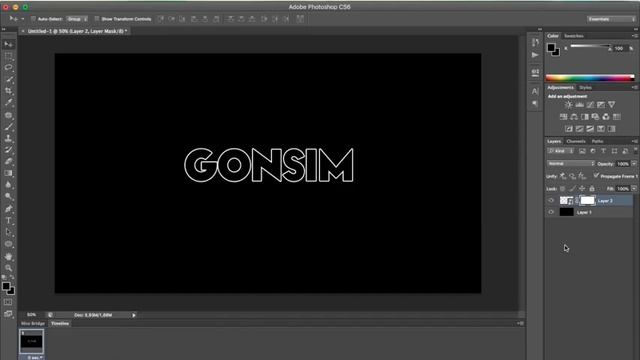Open the Normal blend mode dropdown

(x=571, y=164)
